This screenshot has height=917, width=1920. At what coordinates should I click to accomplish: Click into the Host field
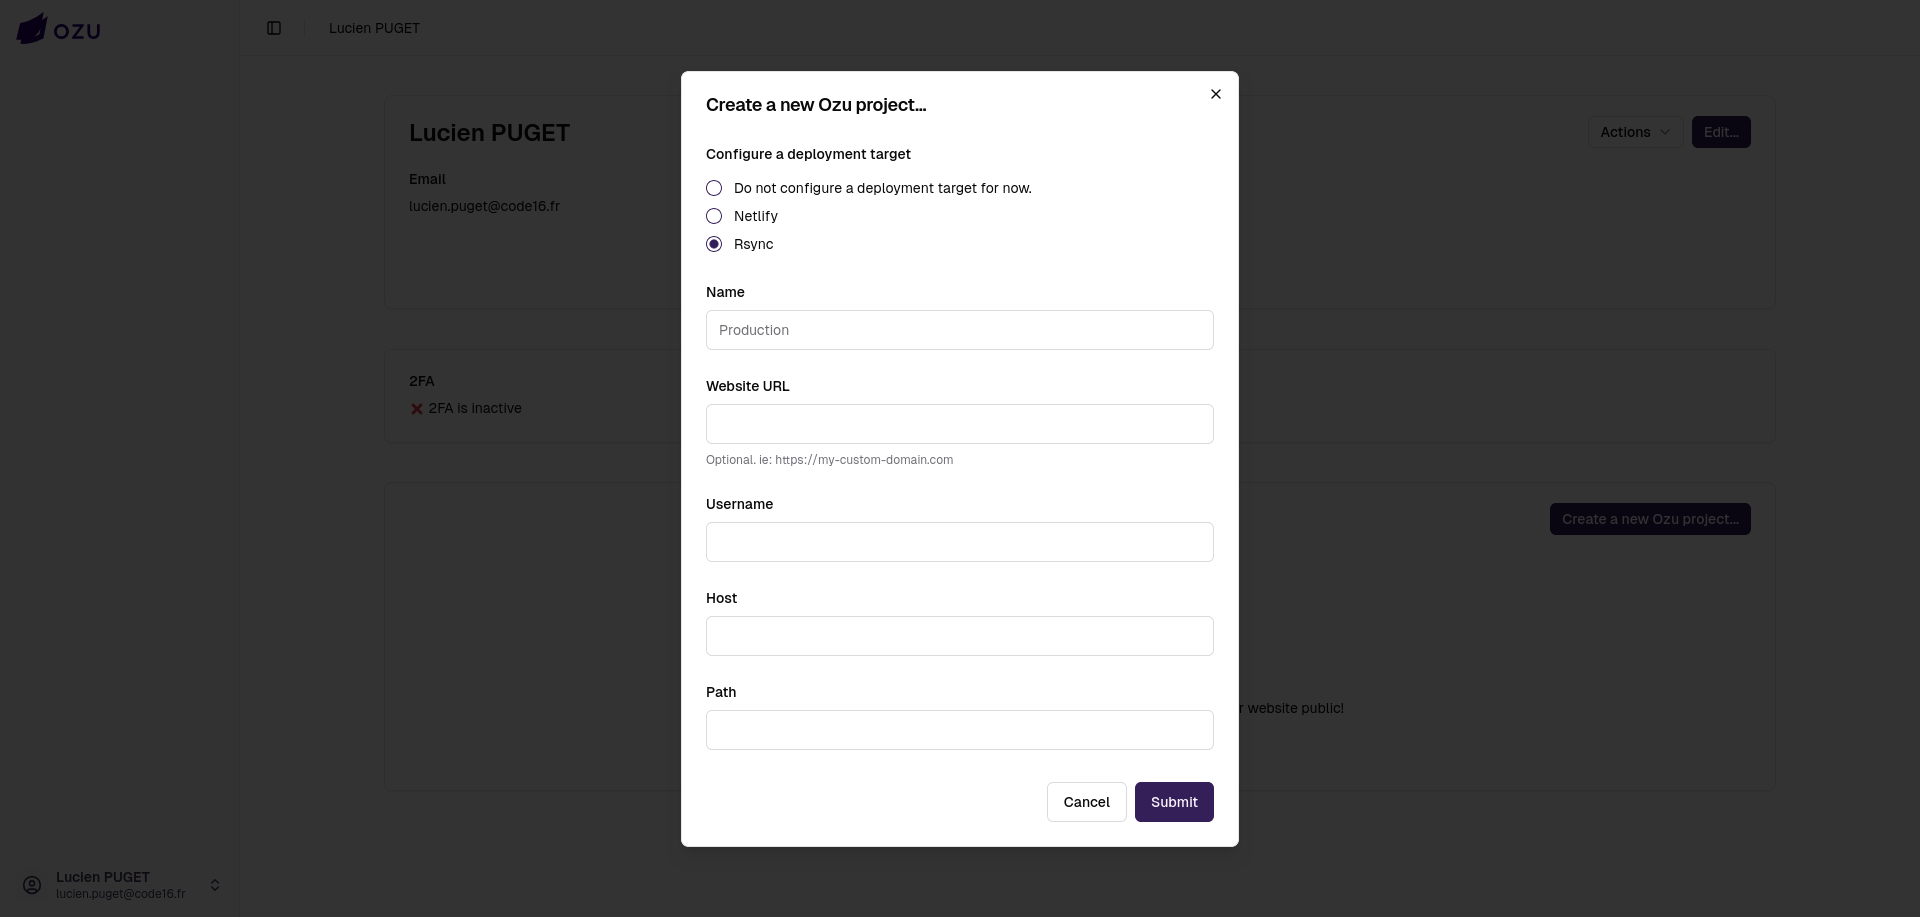coord(959,636)
